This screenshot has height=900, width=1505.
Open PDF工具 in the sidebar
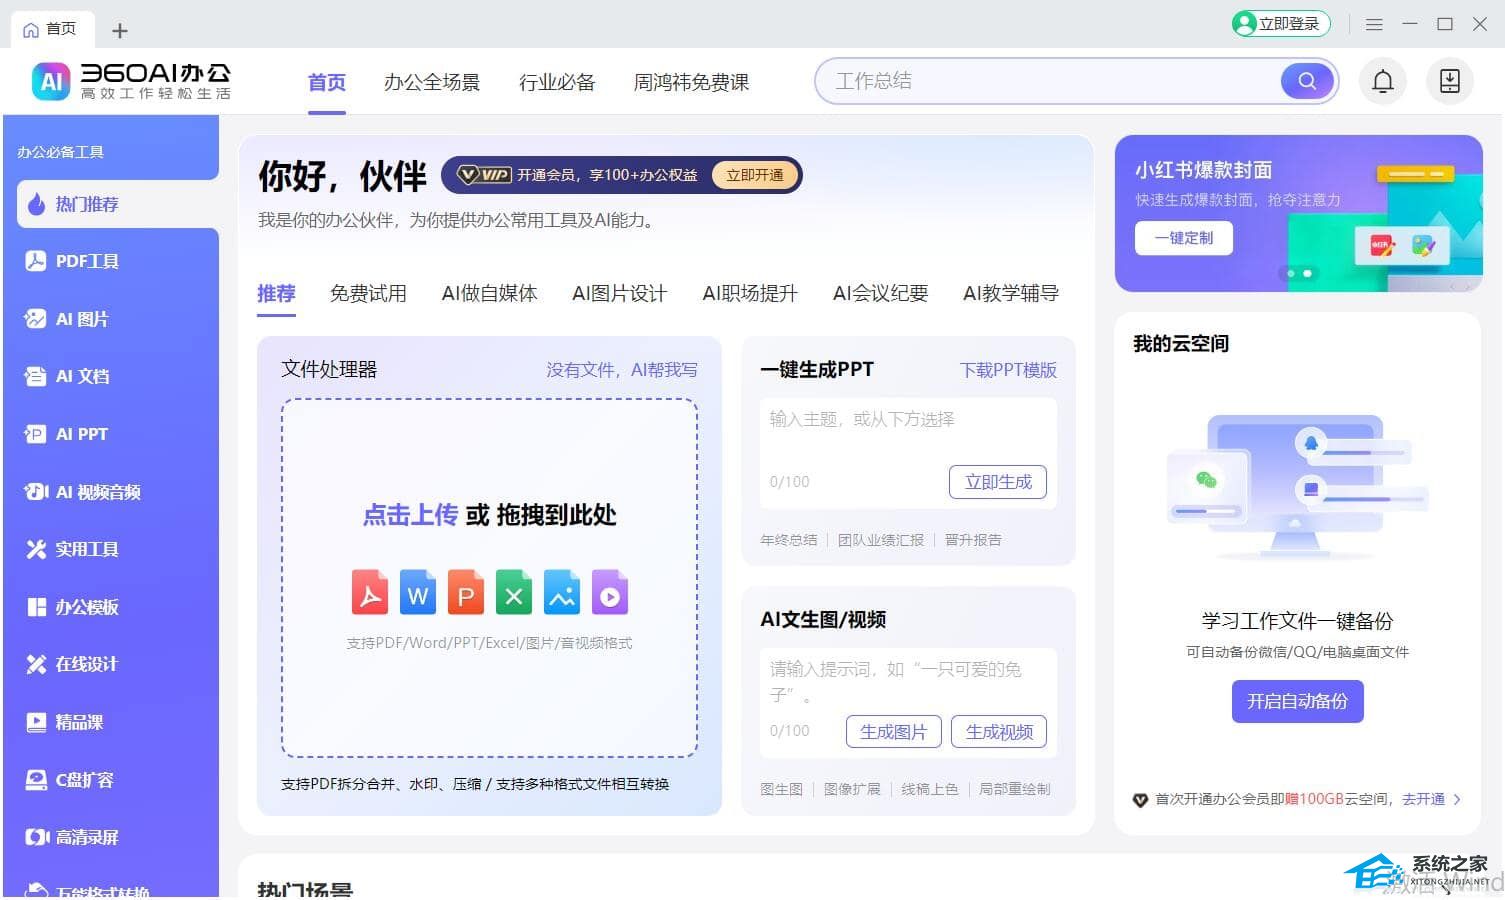(86, 261)
